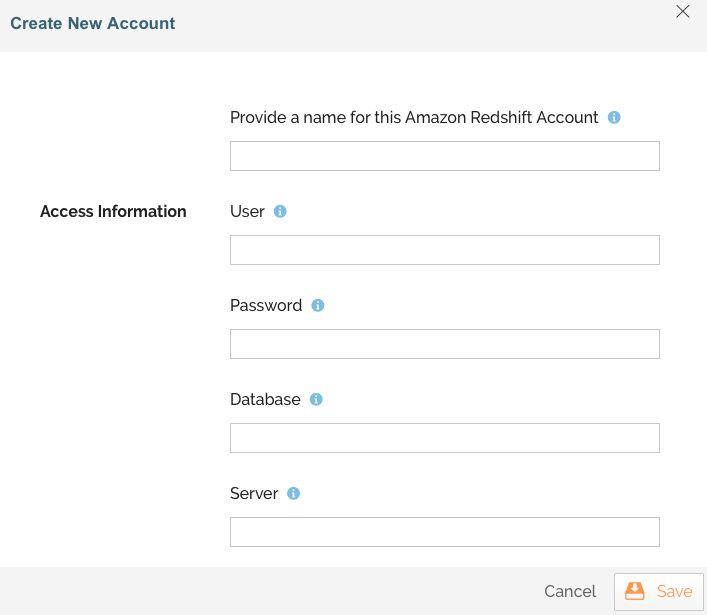Click into the User text field
This screenshot has width=707, height=615.
point(445,250)
